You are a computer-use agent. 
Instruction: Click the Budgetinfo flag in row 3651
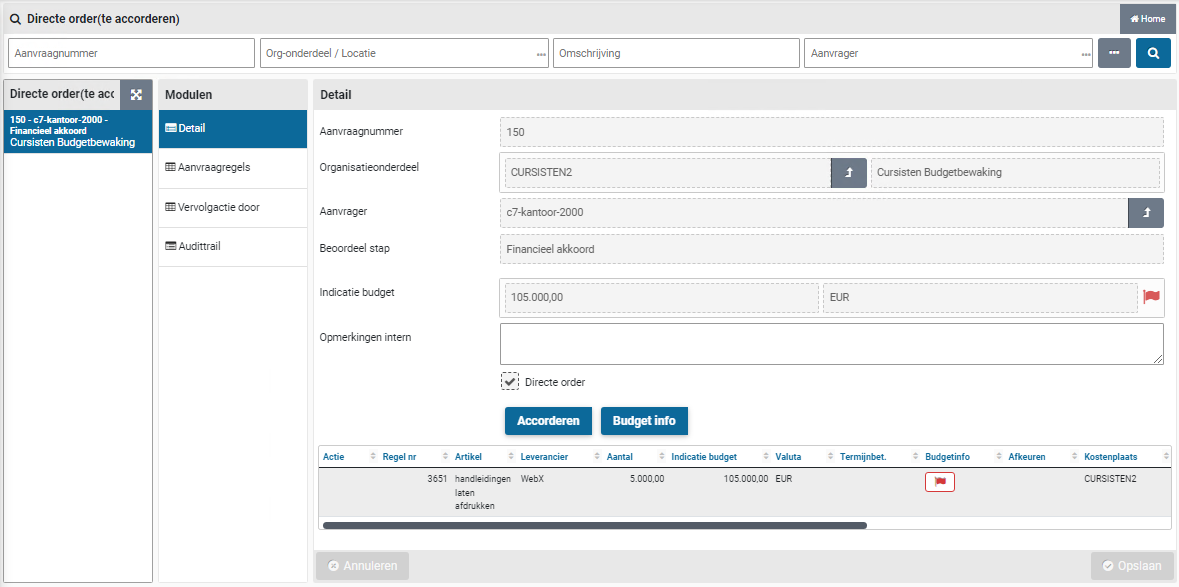click(x=939, y=482)
